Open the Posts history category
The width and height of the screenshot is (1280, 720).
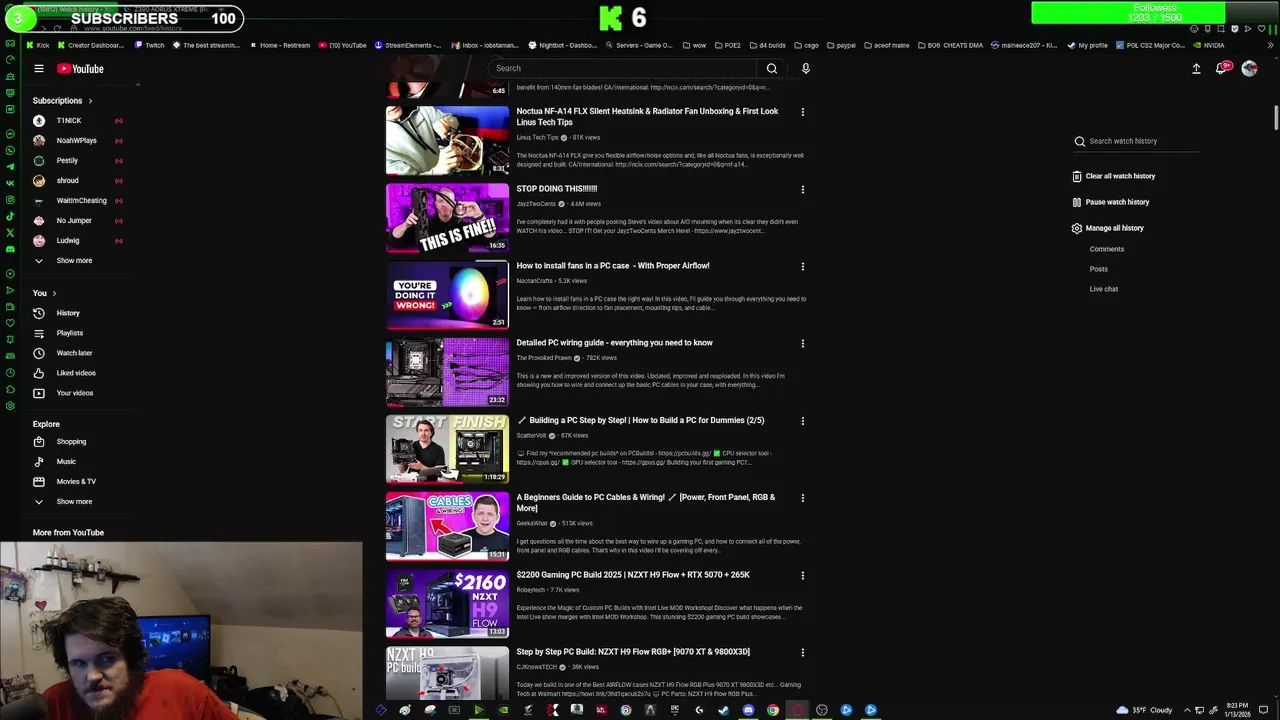(x=1099, y=269)
